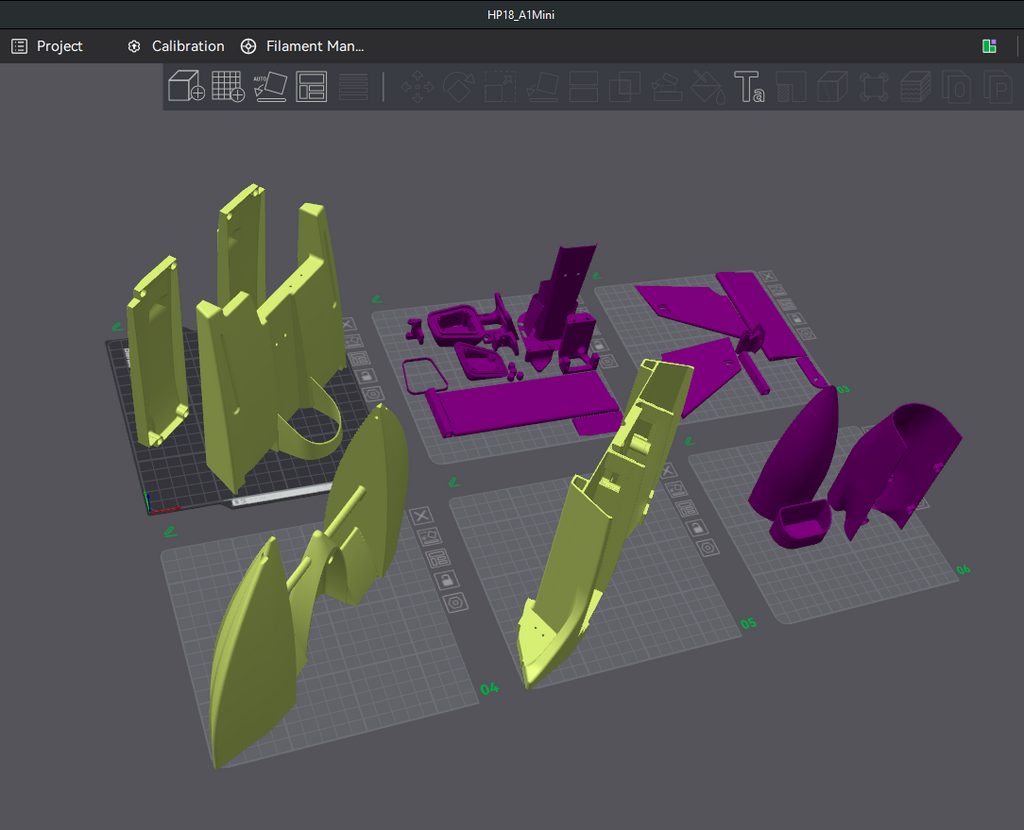Screen dimensions: 1024x830
Task: Activate the Lay on face tool
Action: [542, 87]
